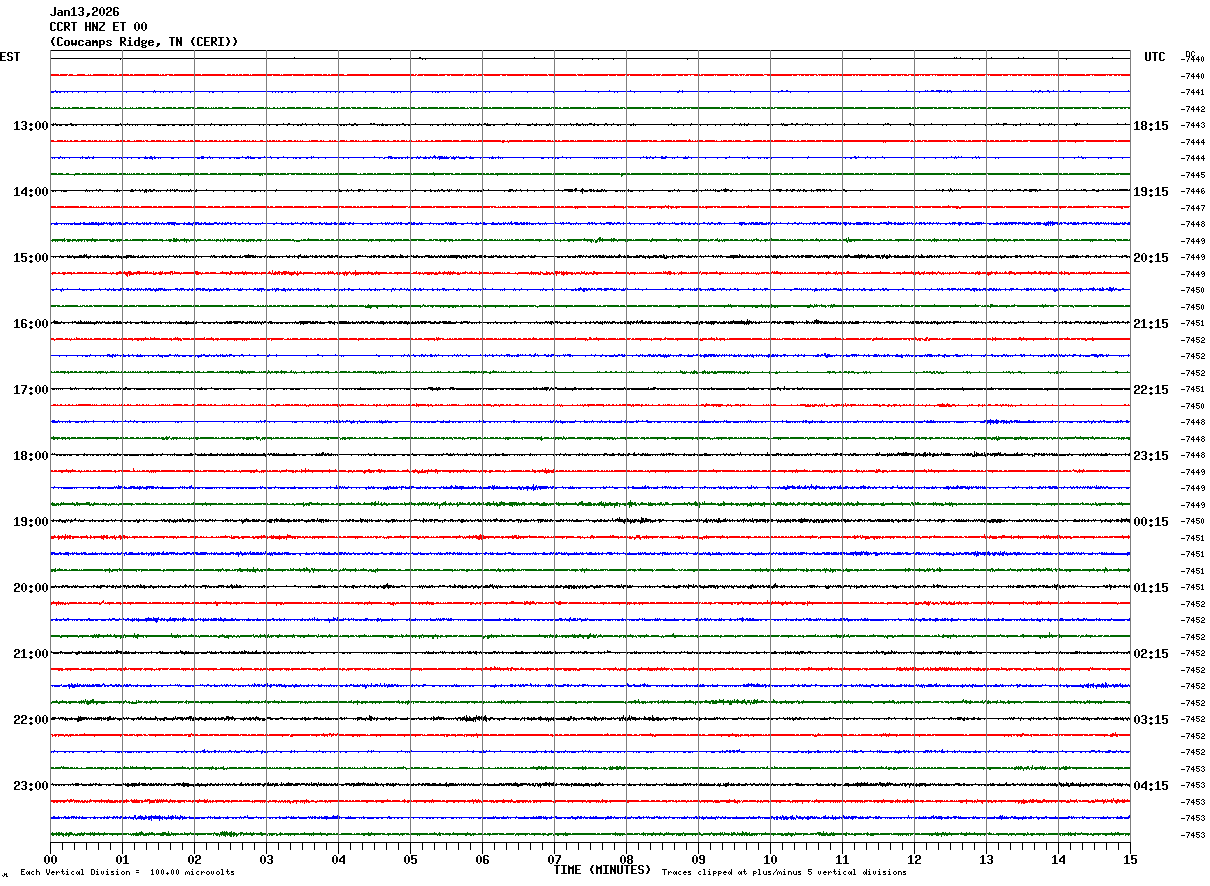
Task: Select minute 00 on the time axis
Action: [50, 859]
